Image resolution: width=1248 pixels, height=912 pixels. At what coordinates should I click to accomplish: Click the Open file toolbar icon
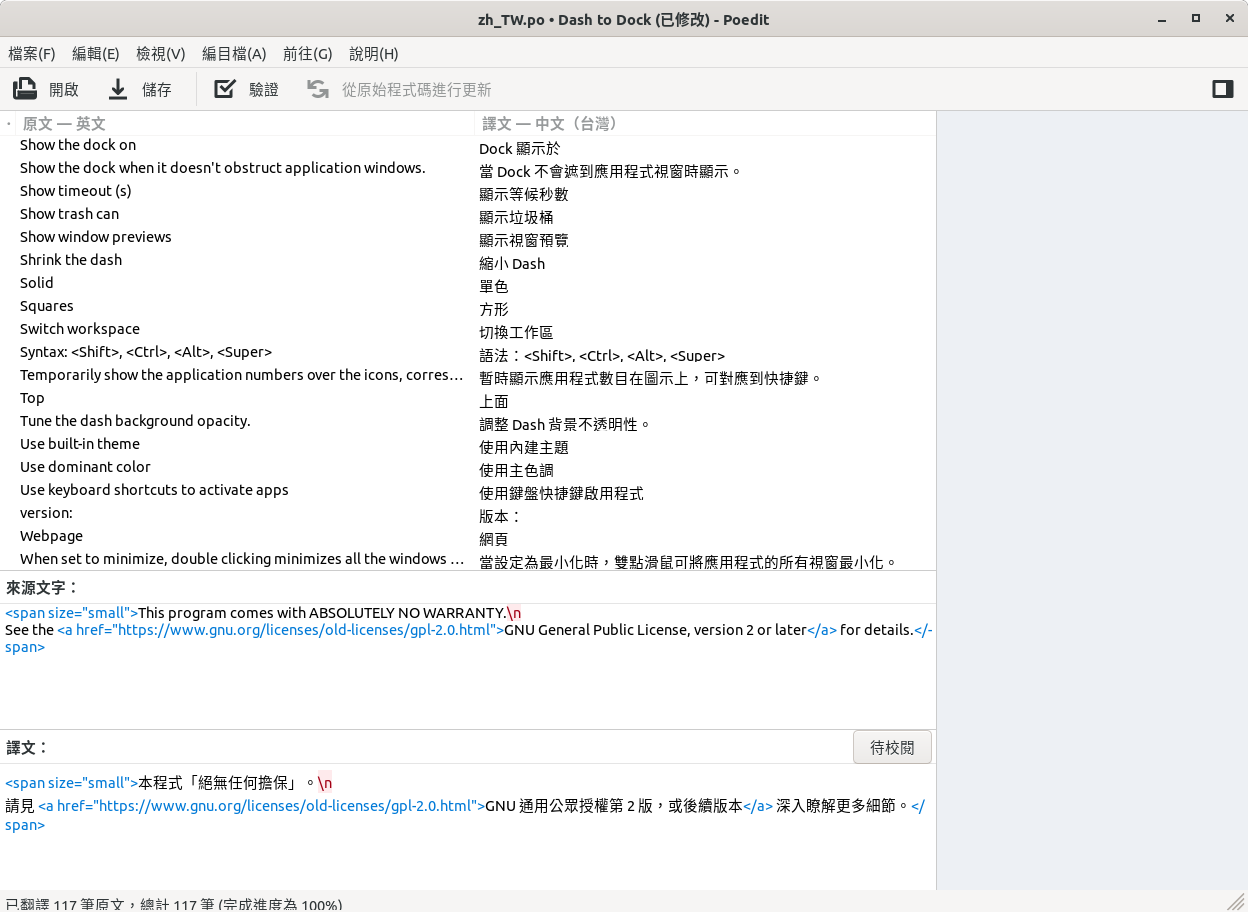(x=25, y=89)
